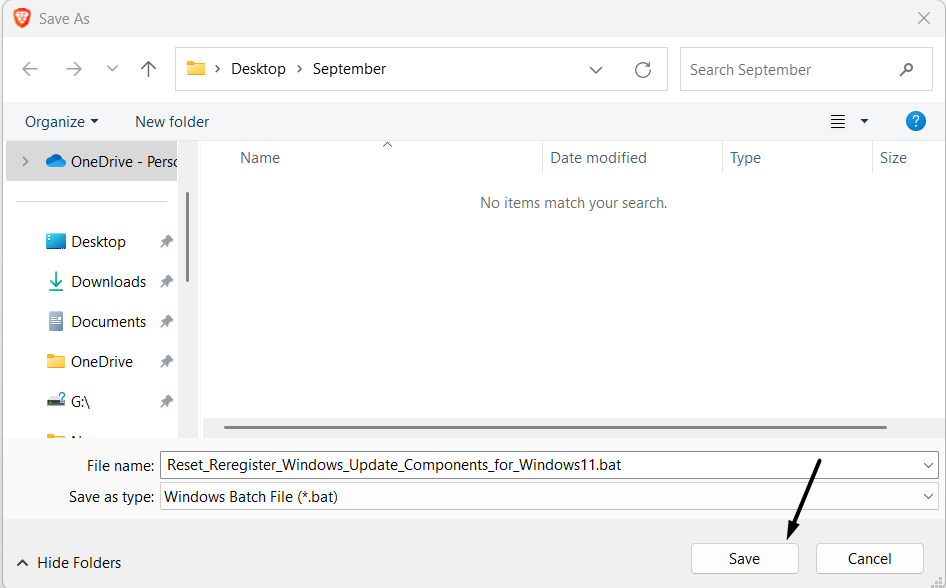Collapse the pane with Hide Folders
The height and width of the screenshot is (588, 946).
(69, 563)
